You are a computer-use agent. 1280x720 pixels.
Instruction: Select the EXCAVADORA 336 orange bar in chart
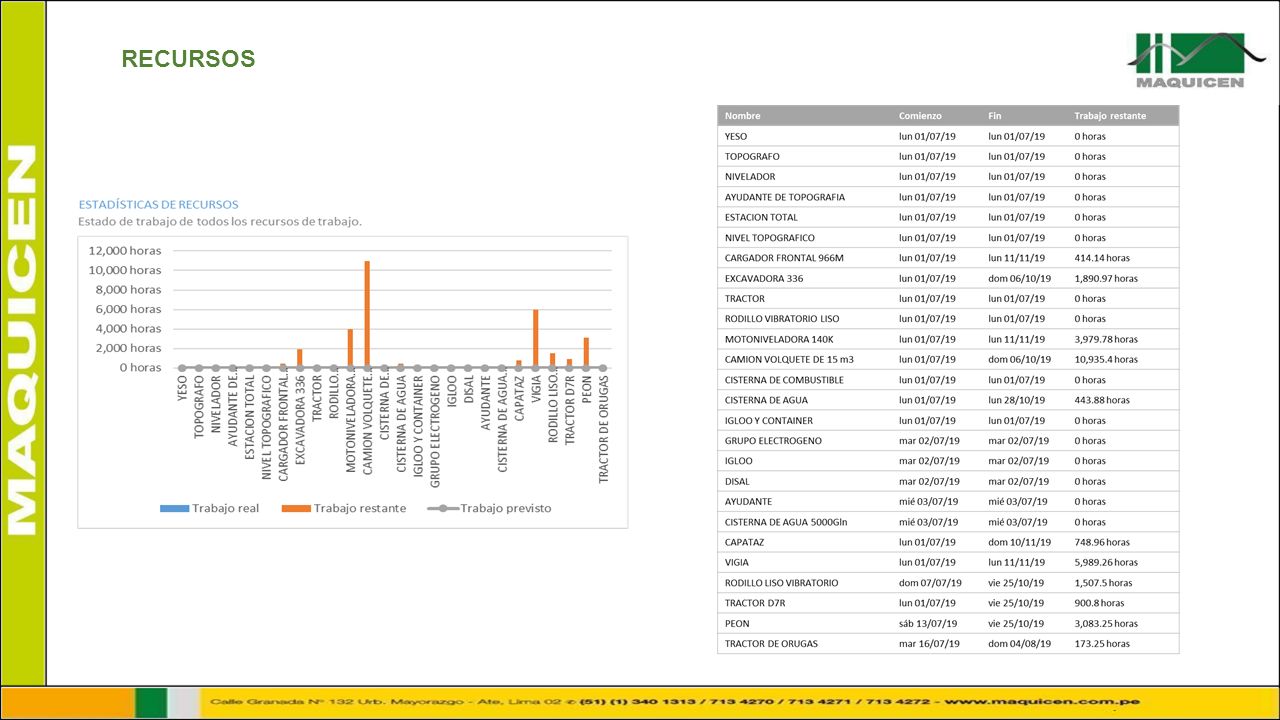point(299,358)
